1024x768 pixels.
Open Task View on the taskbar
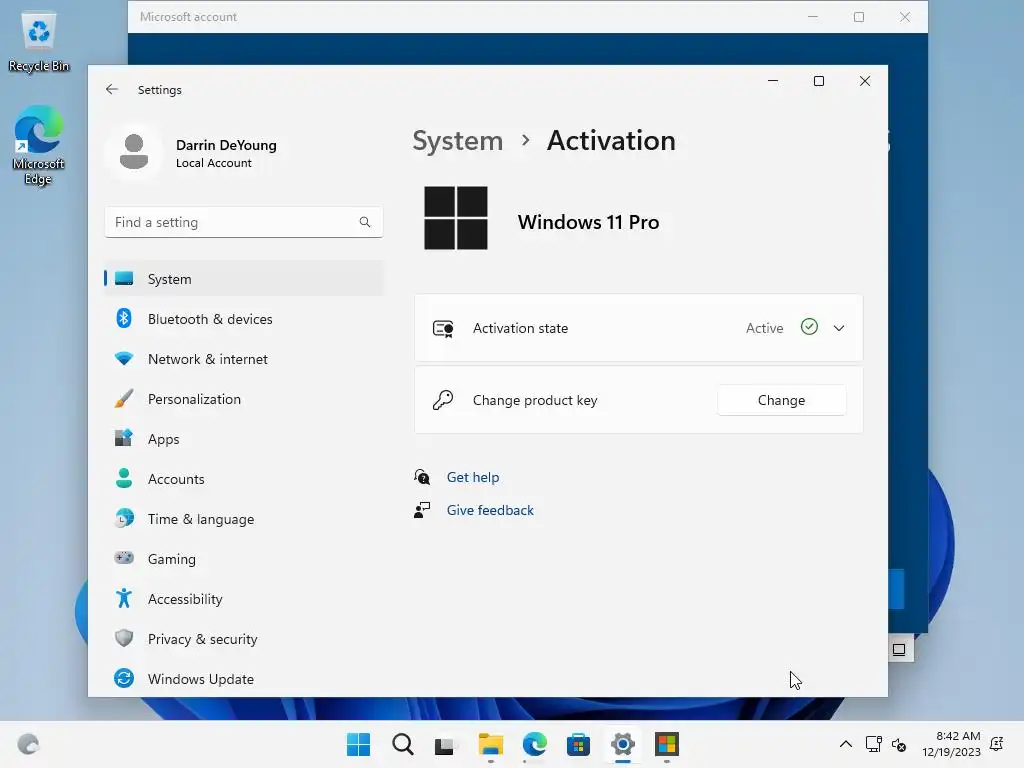[445, 744]
